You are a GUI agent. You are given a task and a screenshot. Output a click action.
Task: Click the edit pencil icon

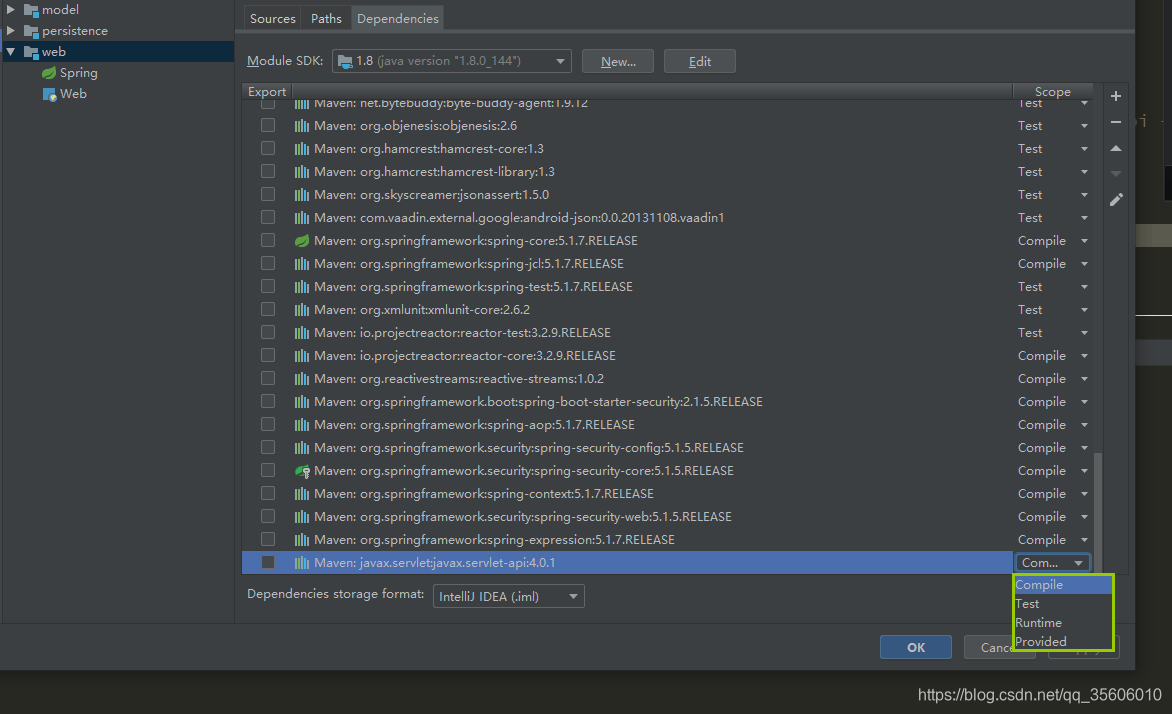[x=1115, y=199]
